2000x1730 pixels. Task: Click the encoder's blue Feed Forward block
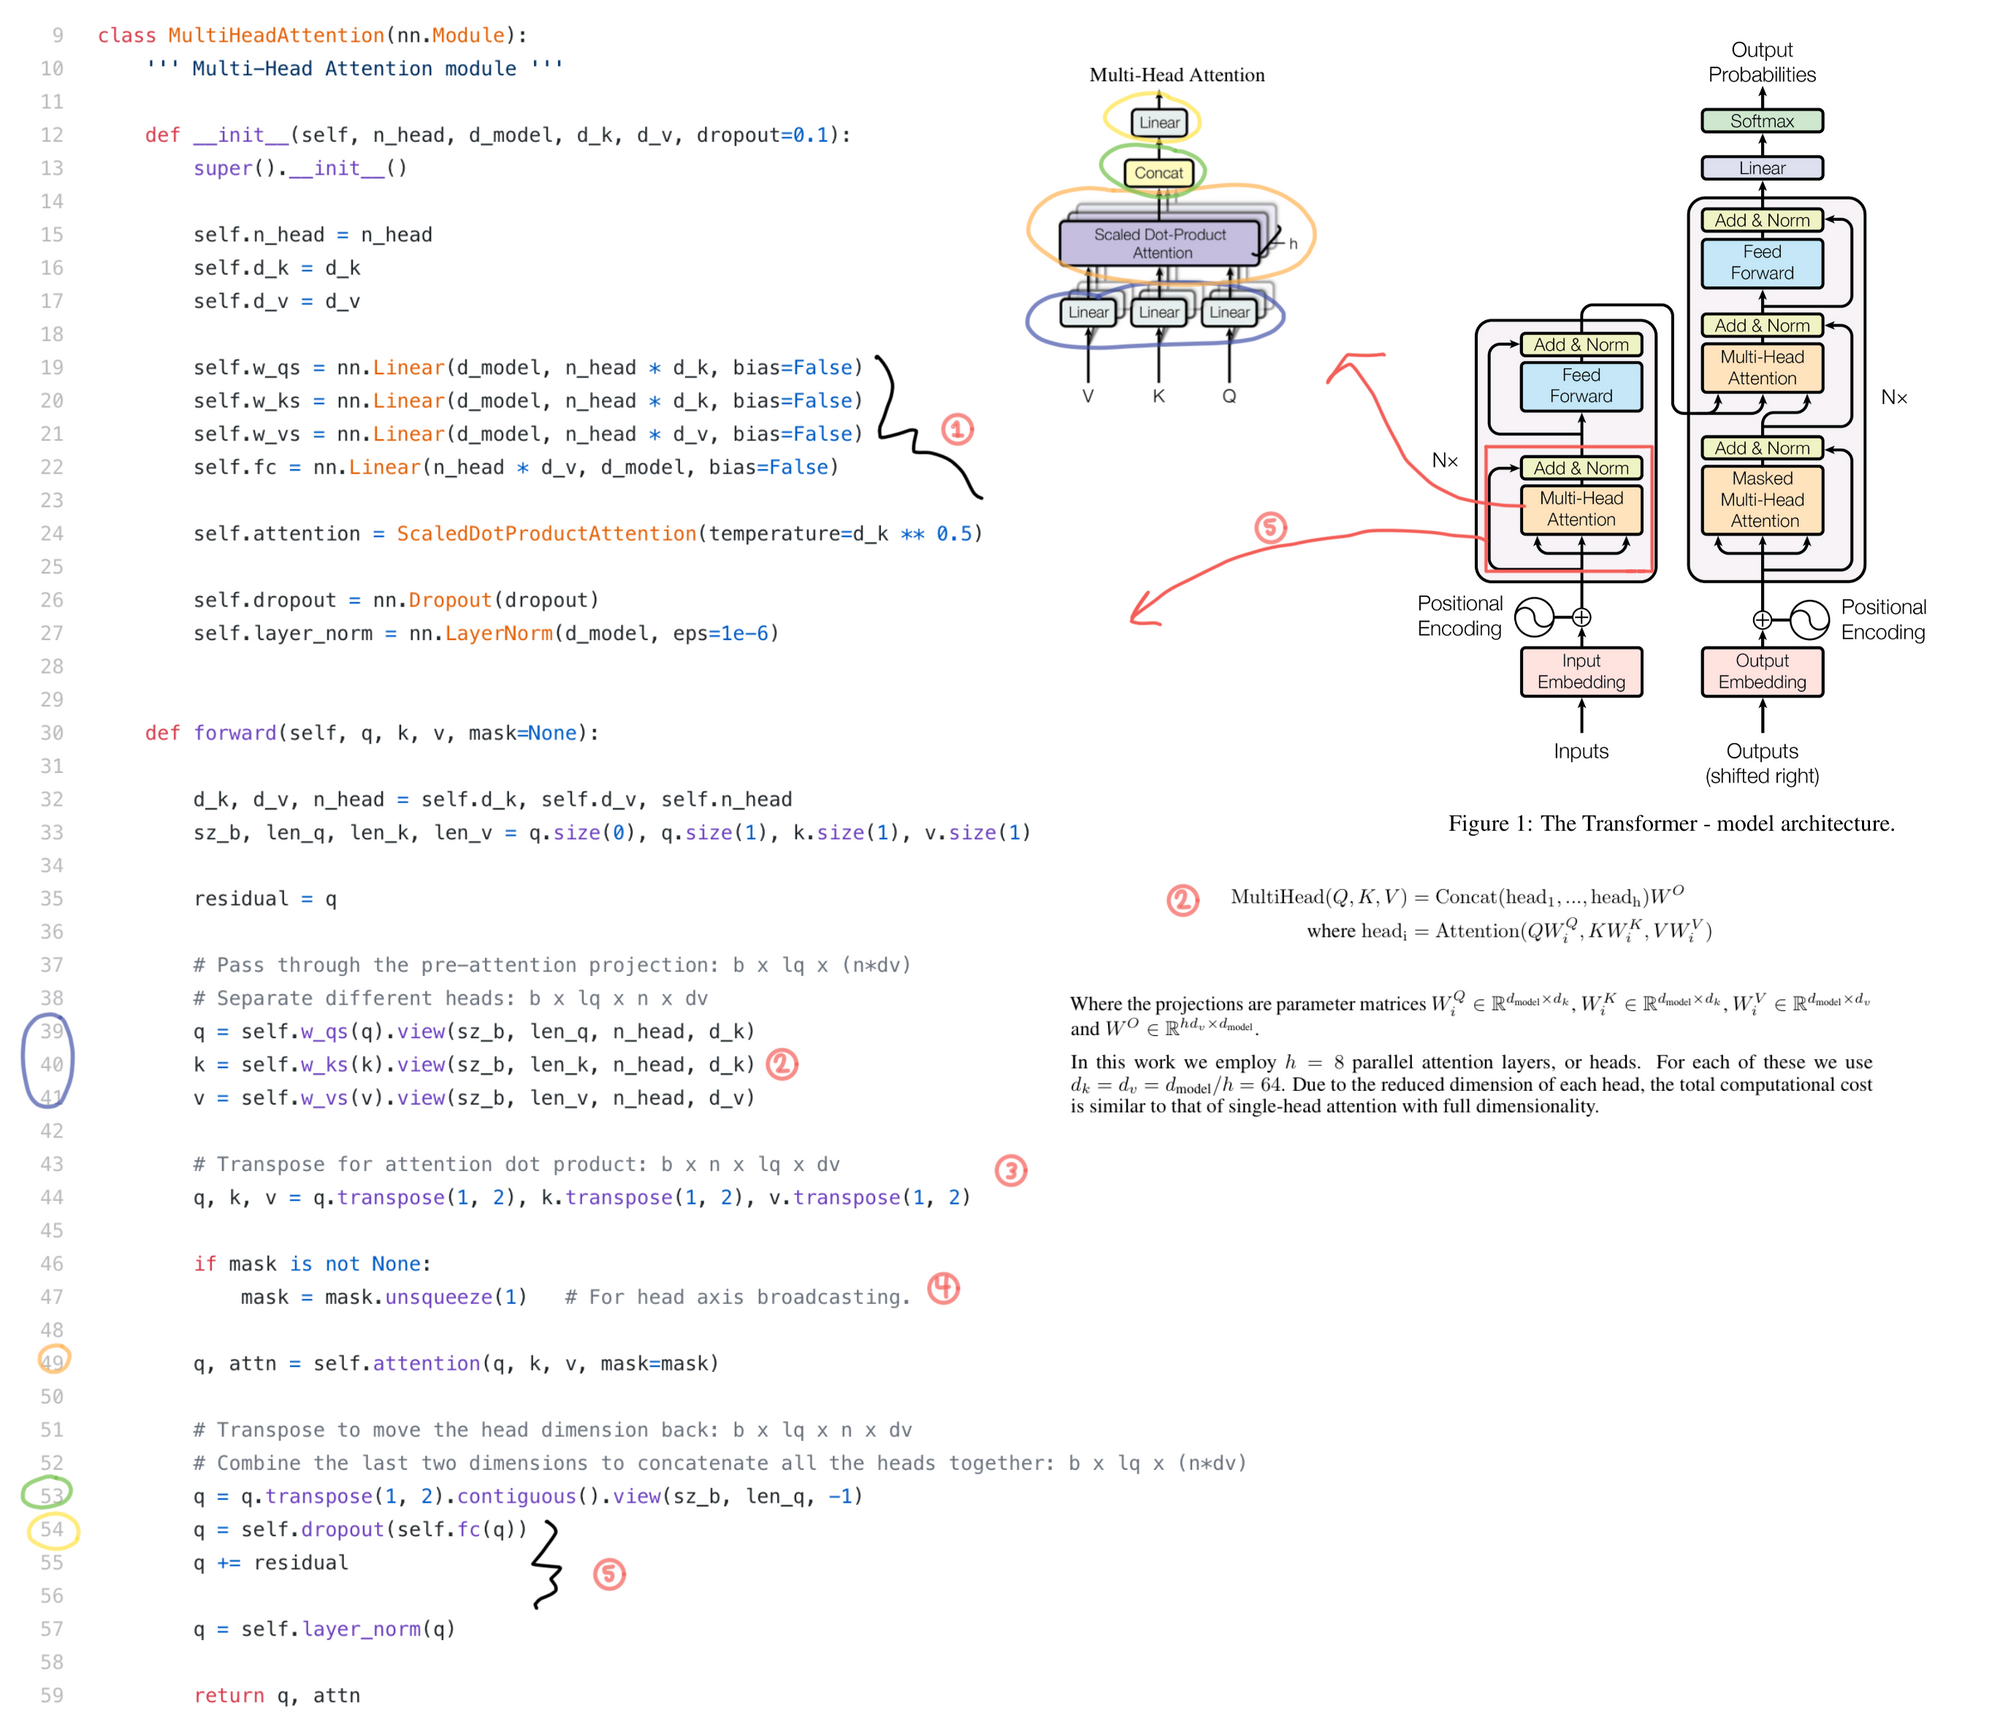[1580, 386]
